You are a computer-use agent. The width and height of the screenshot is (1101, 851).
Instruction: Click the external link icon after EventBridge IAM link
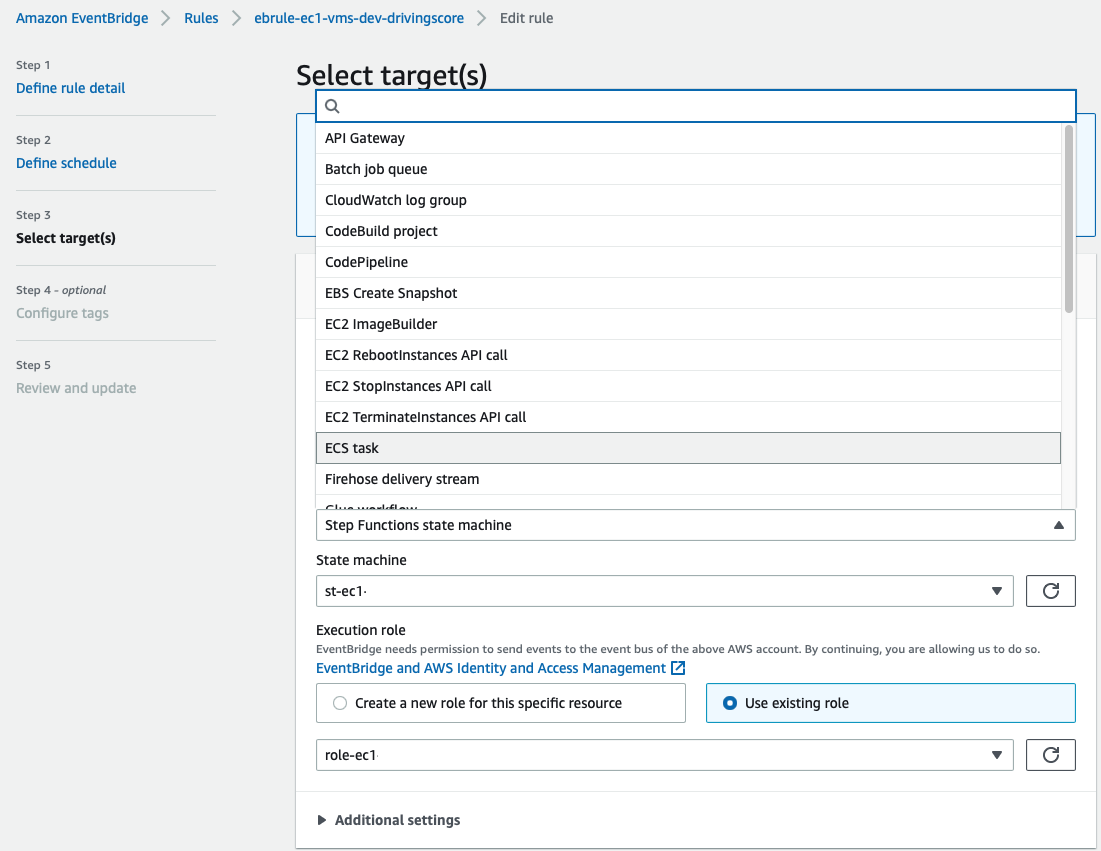point(678,668)
